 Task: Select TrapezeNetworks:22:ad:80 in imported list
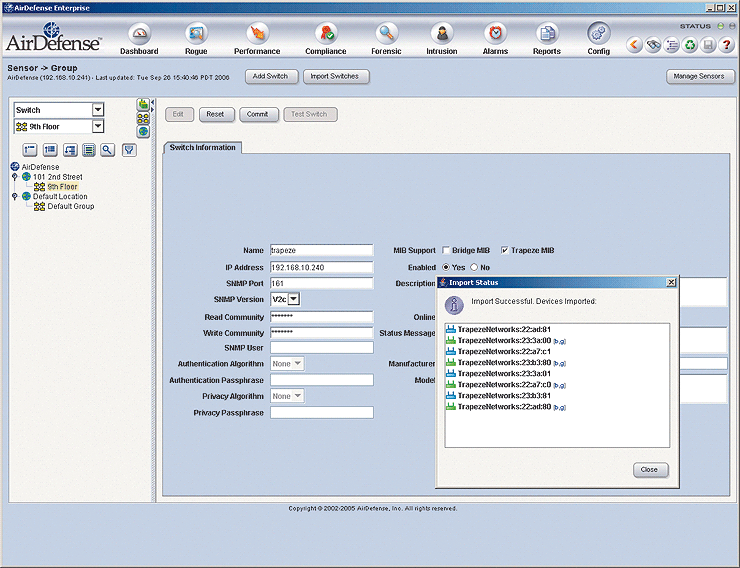coord(506,407)
